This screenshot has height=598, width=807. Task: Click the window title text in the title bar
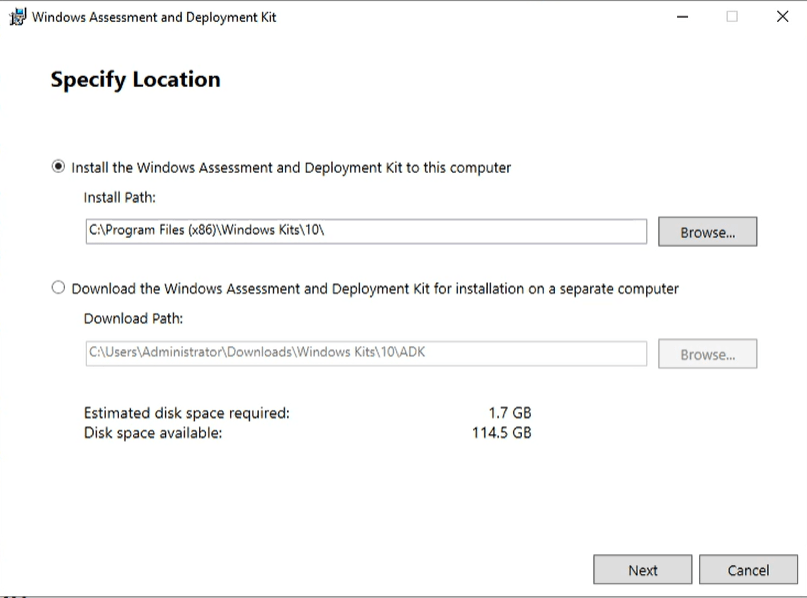(x=154, y=17)
